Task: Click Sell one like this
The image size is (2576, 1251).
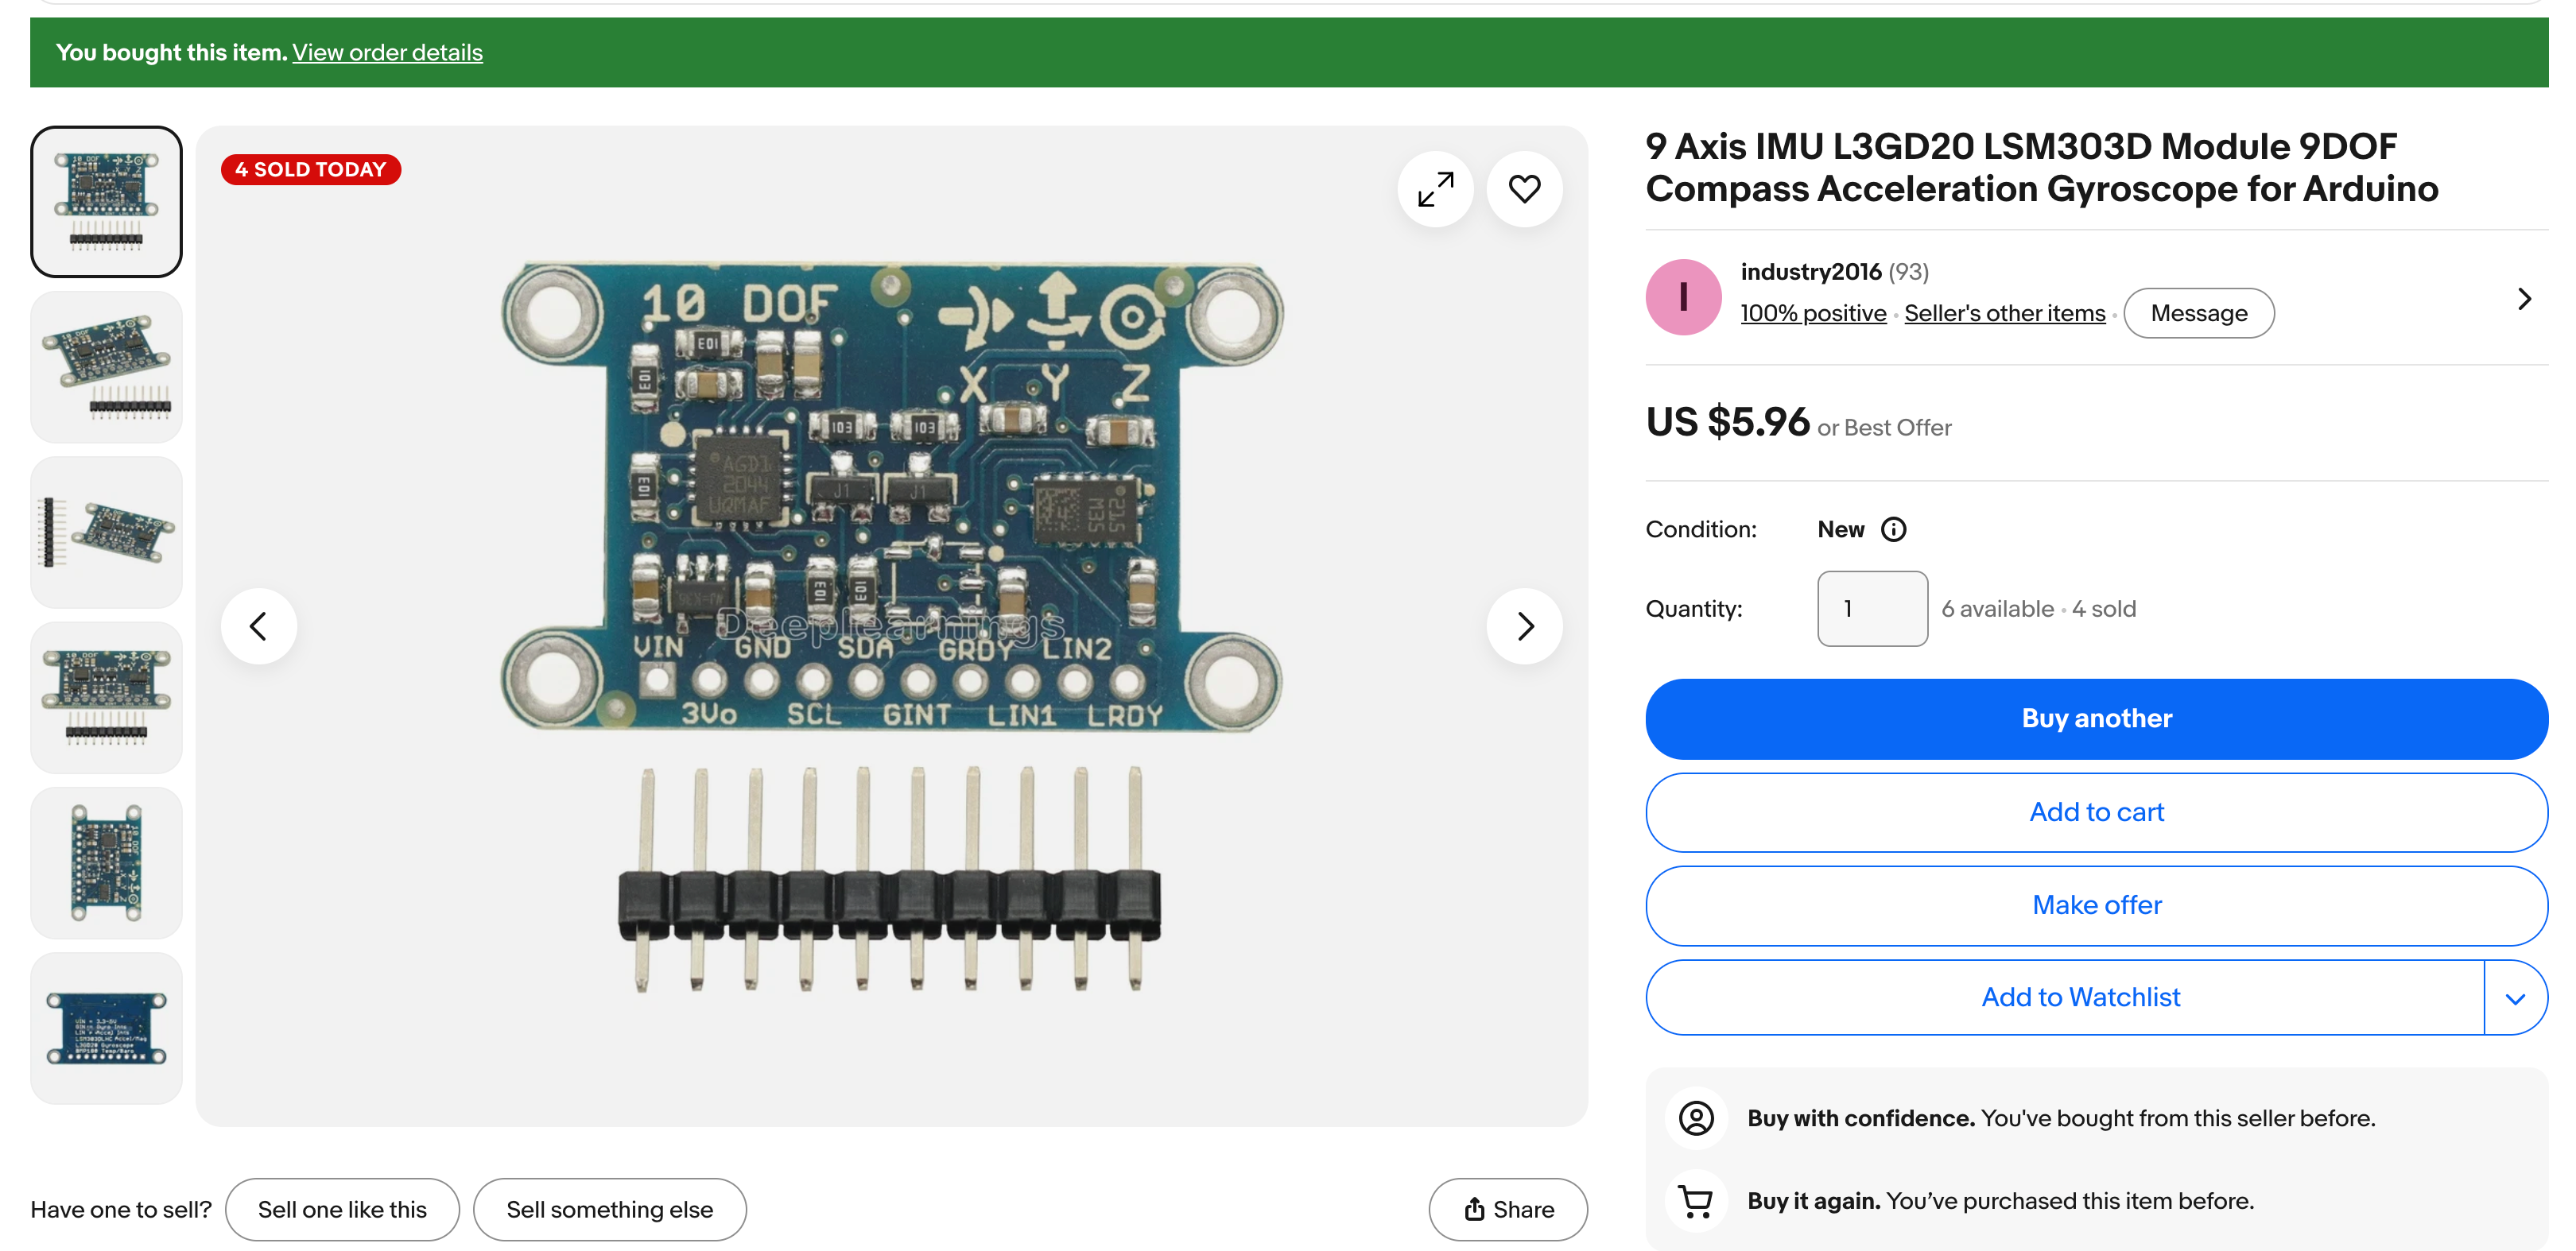Action: (342, 1209)
